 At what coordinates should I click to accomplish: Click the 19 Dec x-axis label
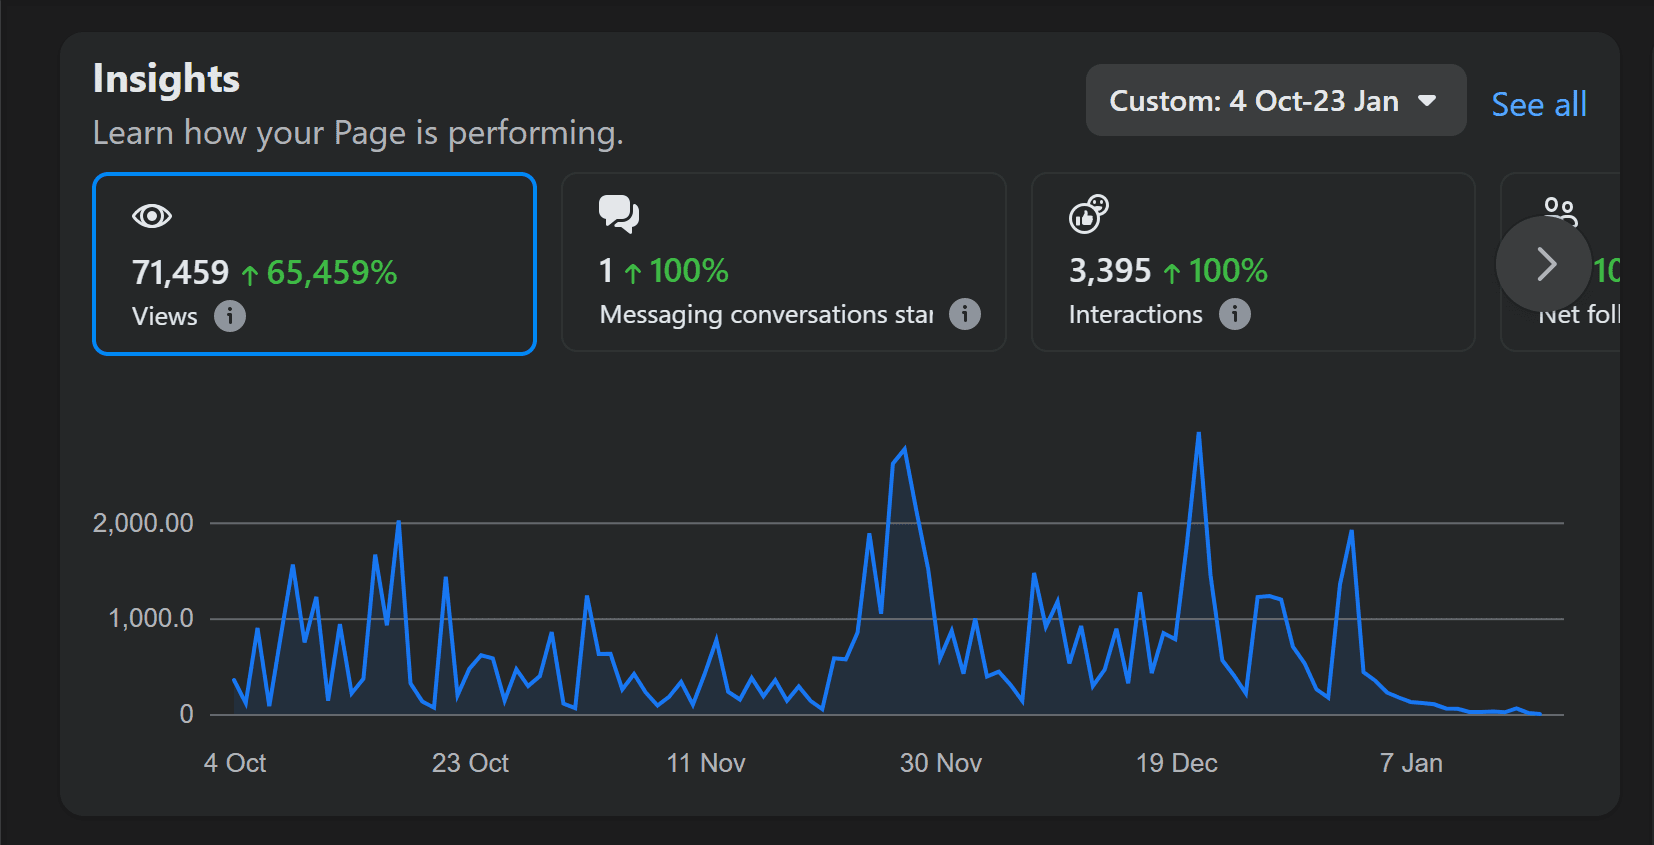(1177, 763)
